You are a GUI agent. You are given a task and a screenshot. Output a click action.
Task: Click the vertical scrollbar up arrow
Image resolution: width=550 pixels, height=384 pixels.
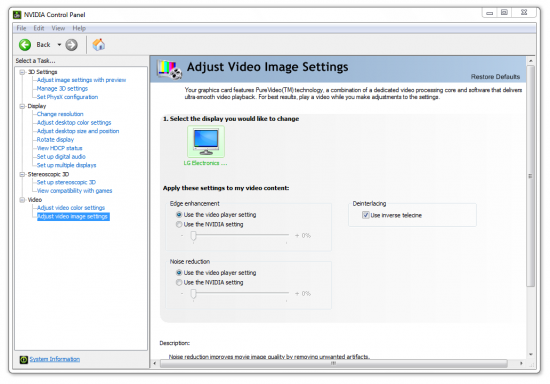coord(531,61)
